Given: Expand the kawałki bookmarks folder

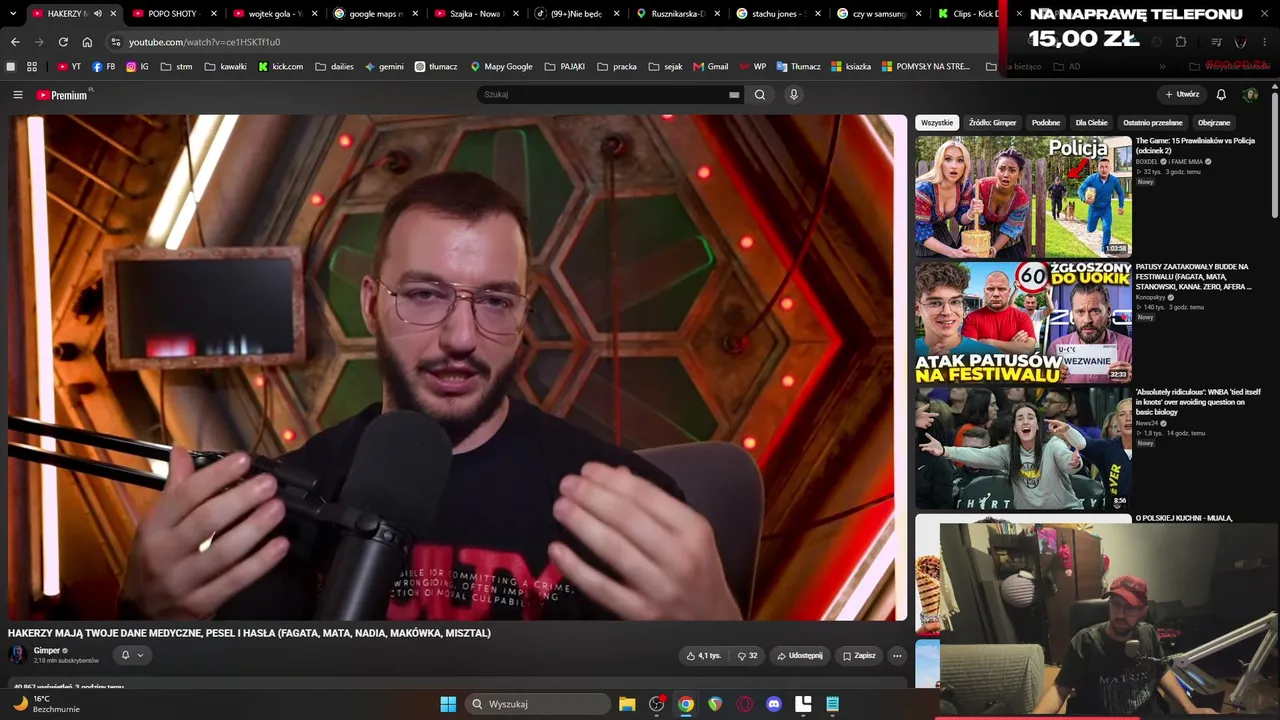Looking at the screenshot, I should coord(225,67).
